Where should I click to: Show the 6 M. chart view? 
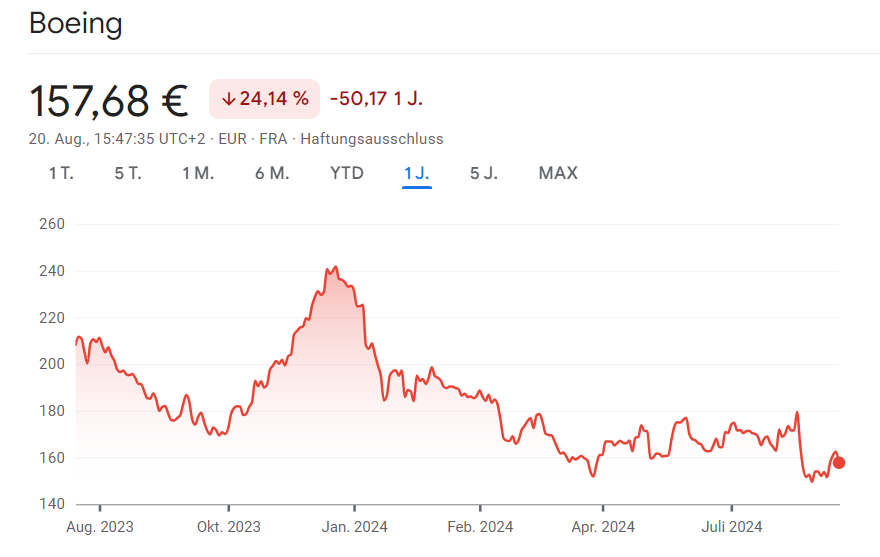272,173
